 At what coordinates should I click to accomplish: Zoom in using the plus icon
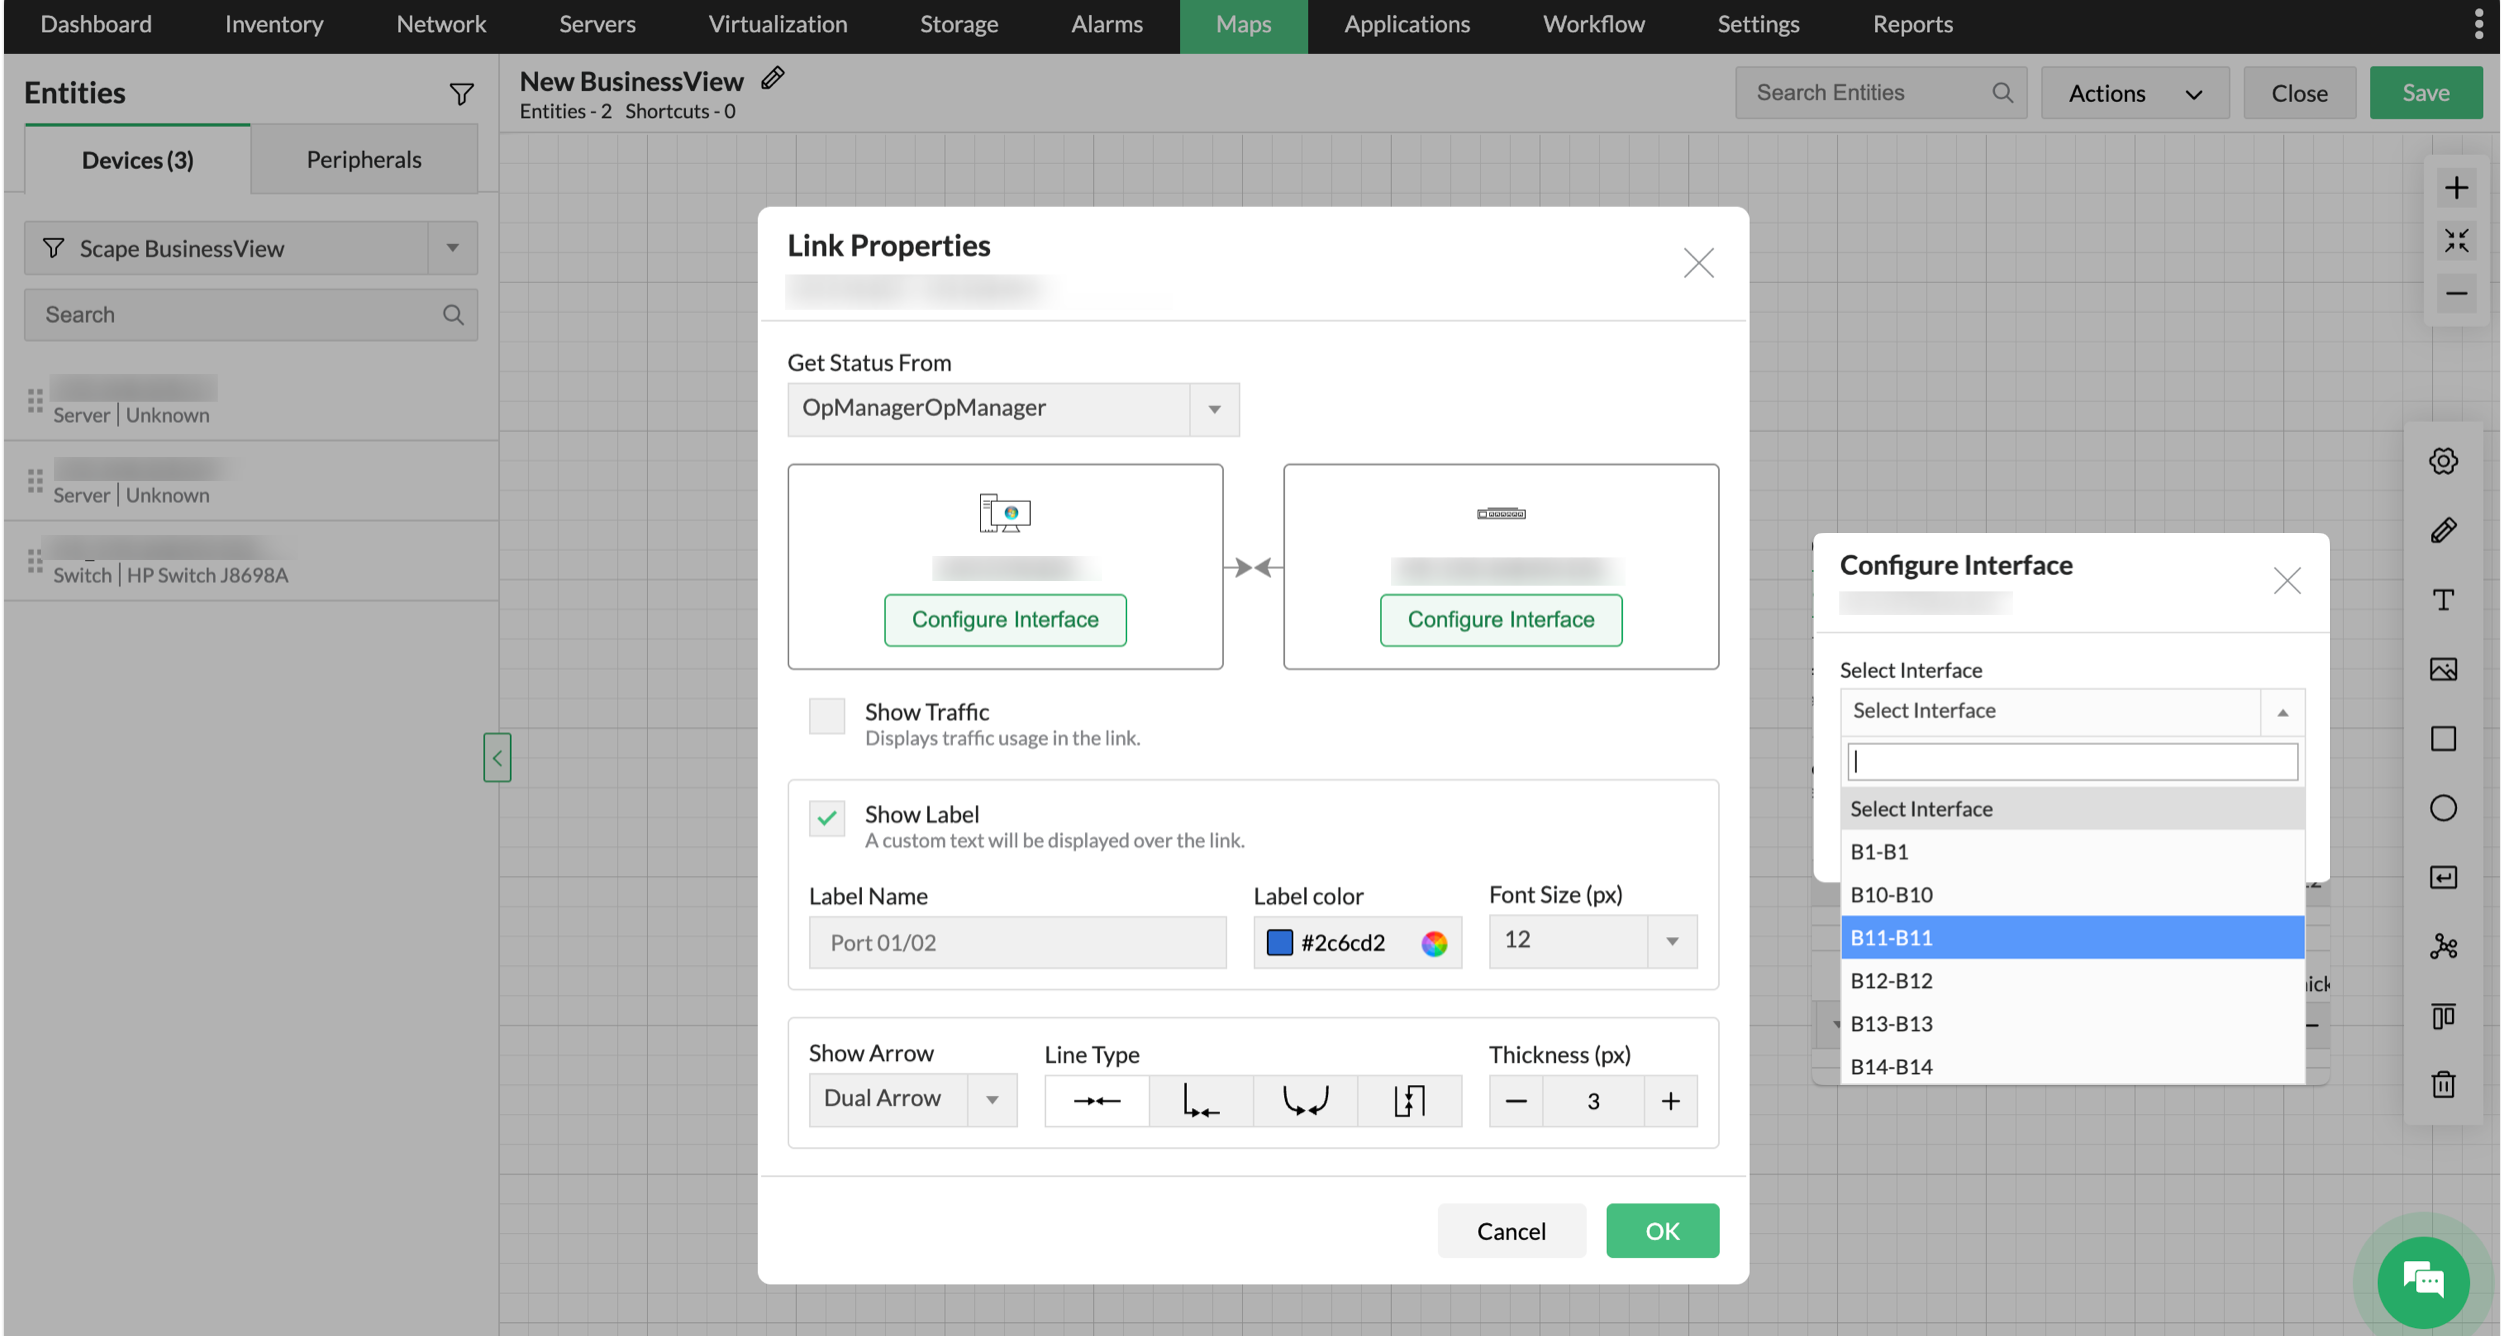(2458, 186)
